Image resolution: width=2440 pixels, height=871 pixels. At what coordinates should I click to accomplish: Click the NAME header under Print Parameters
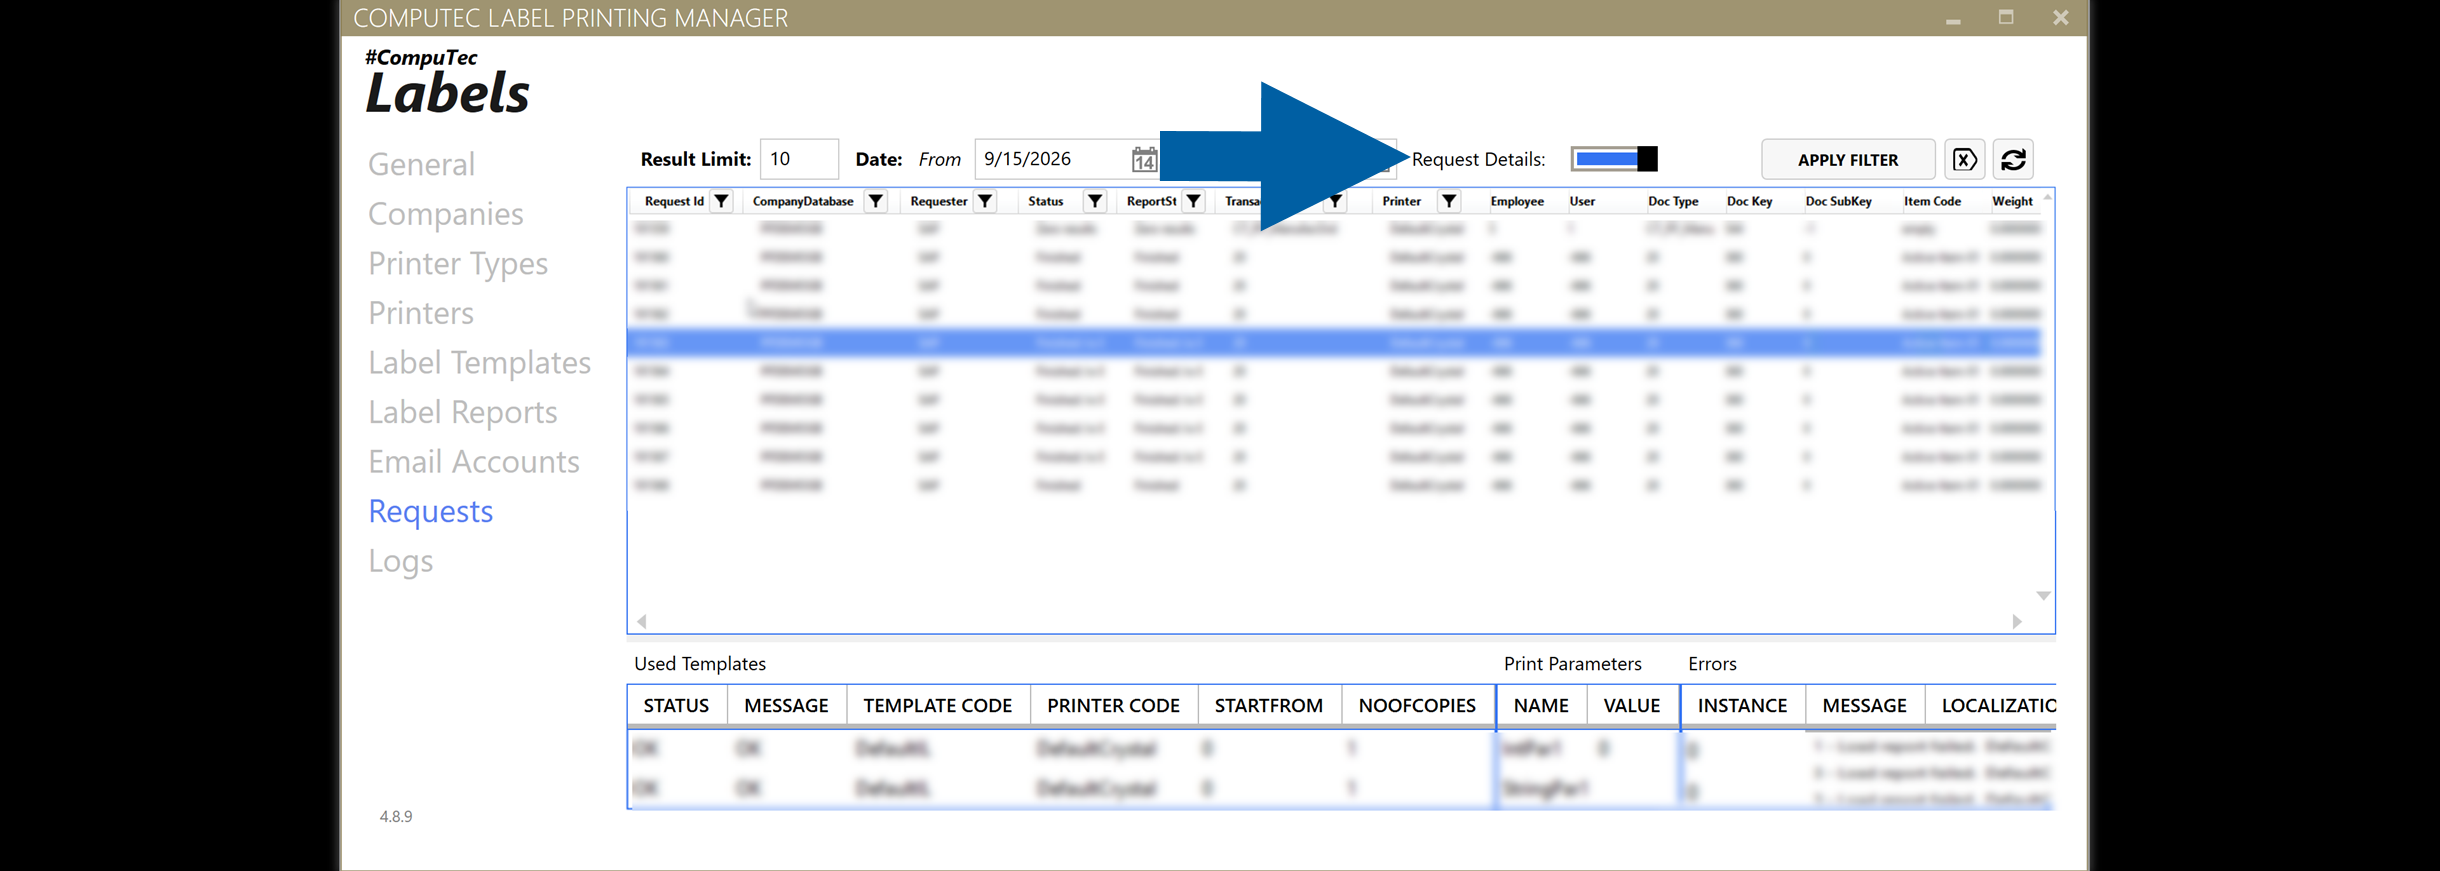(1541, 706)
